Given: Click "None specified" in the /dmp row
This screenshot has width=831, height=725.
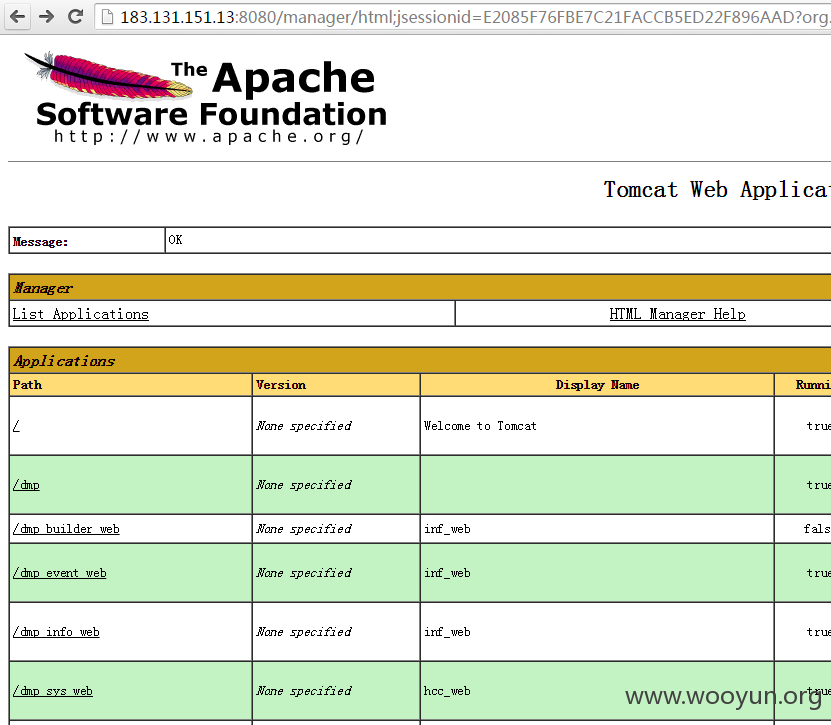Looking at the screenshot, I should pyautogui.click(x=304, y=485).
